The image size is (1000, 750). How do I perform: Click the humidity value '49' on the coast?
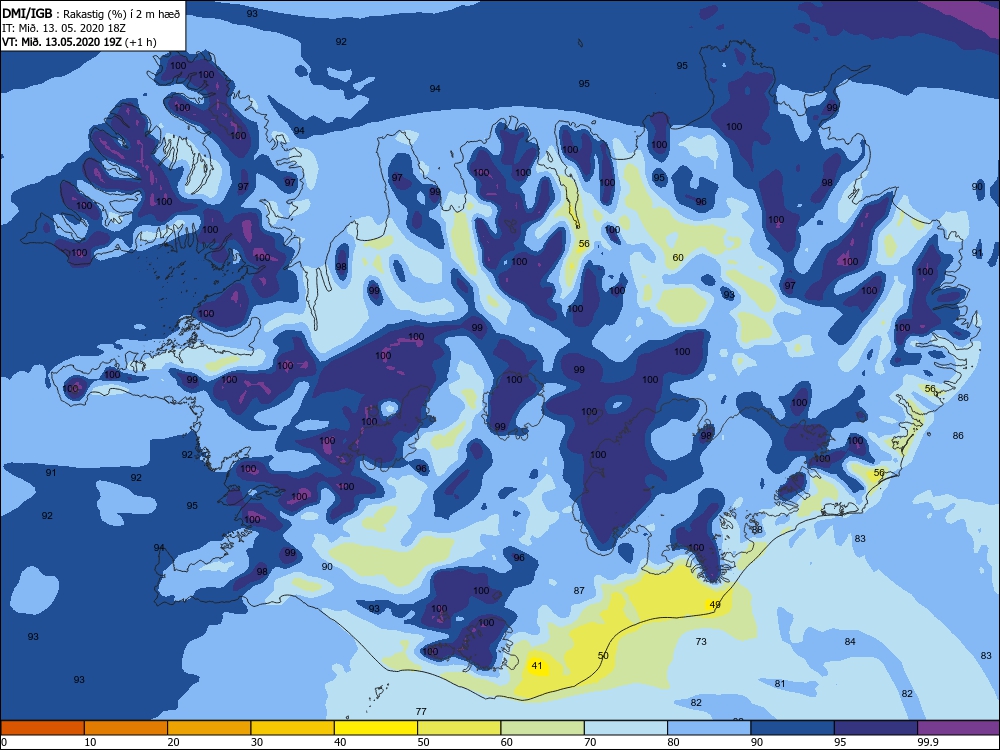715,605
